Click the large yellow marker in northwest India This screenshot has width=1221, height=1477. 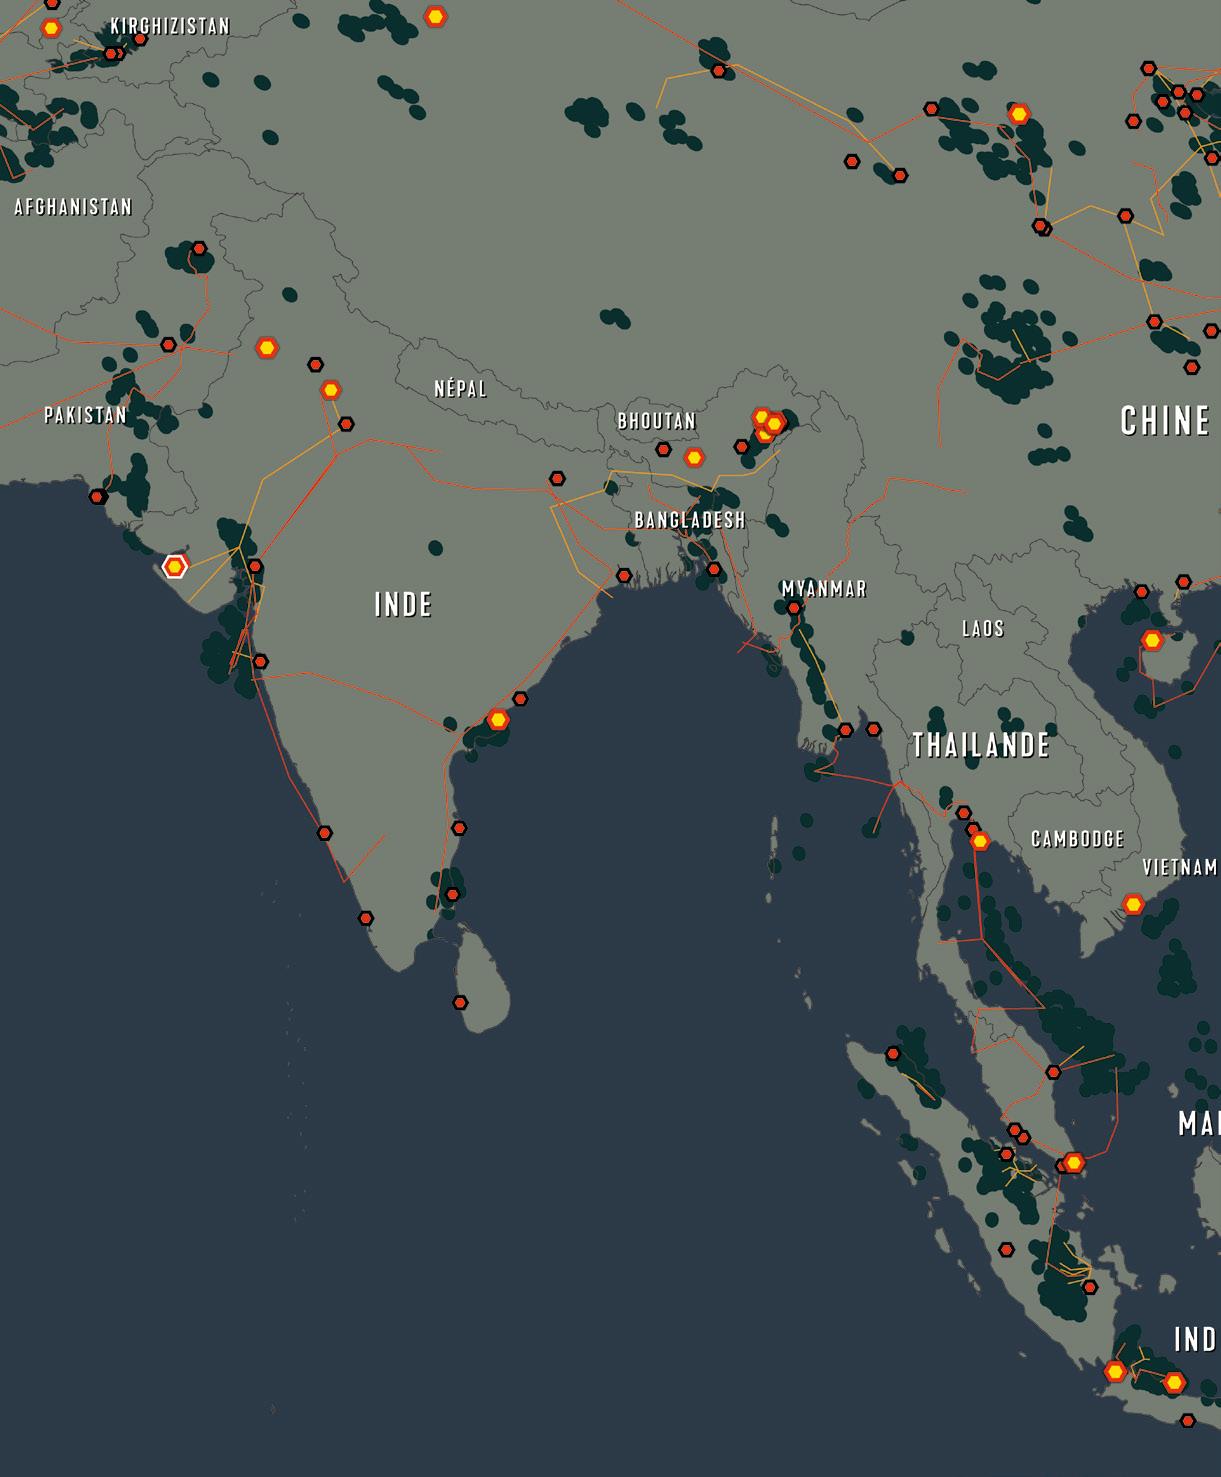[x=267, y=348]
